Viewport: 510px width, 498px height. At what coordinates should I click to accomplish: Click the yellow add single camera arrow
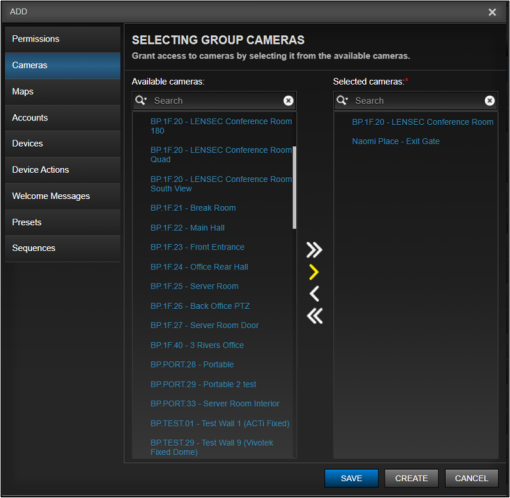(314, 272)
